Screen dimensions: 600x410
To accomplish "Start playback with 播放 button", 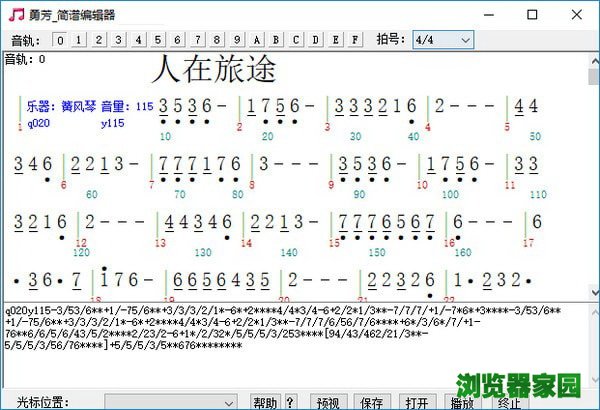I will coord(462,402).
